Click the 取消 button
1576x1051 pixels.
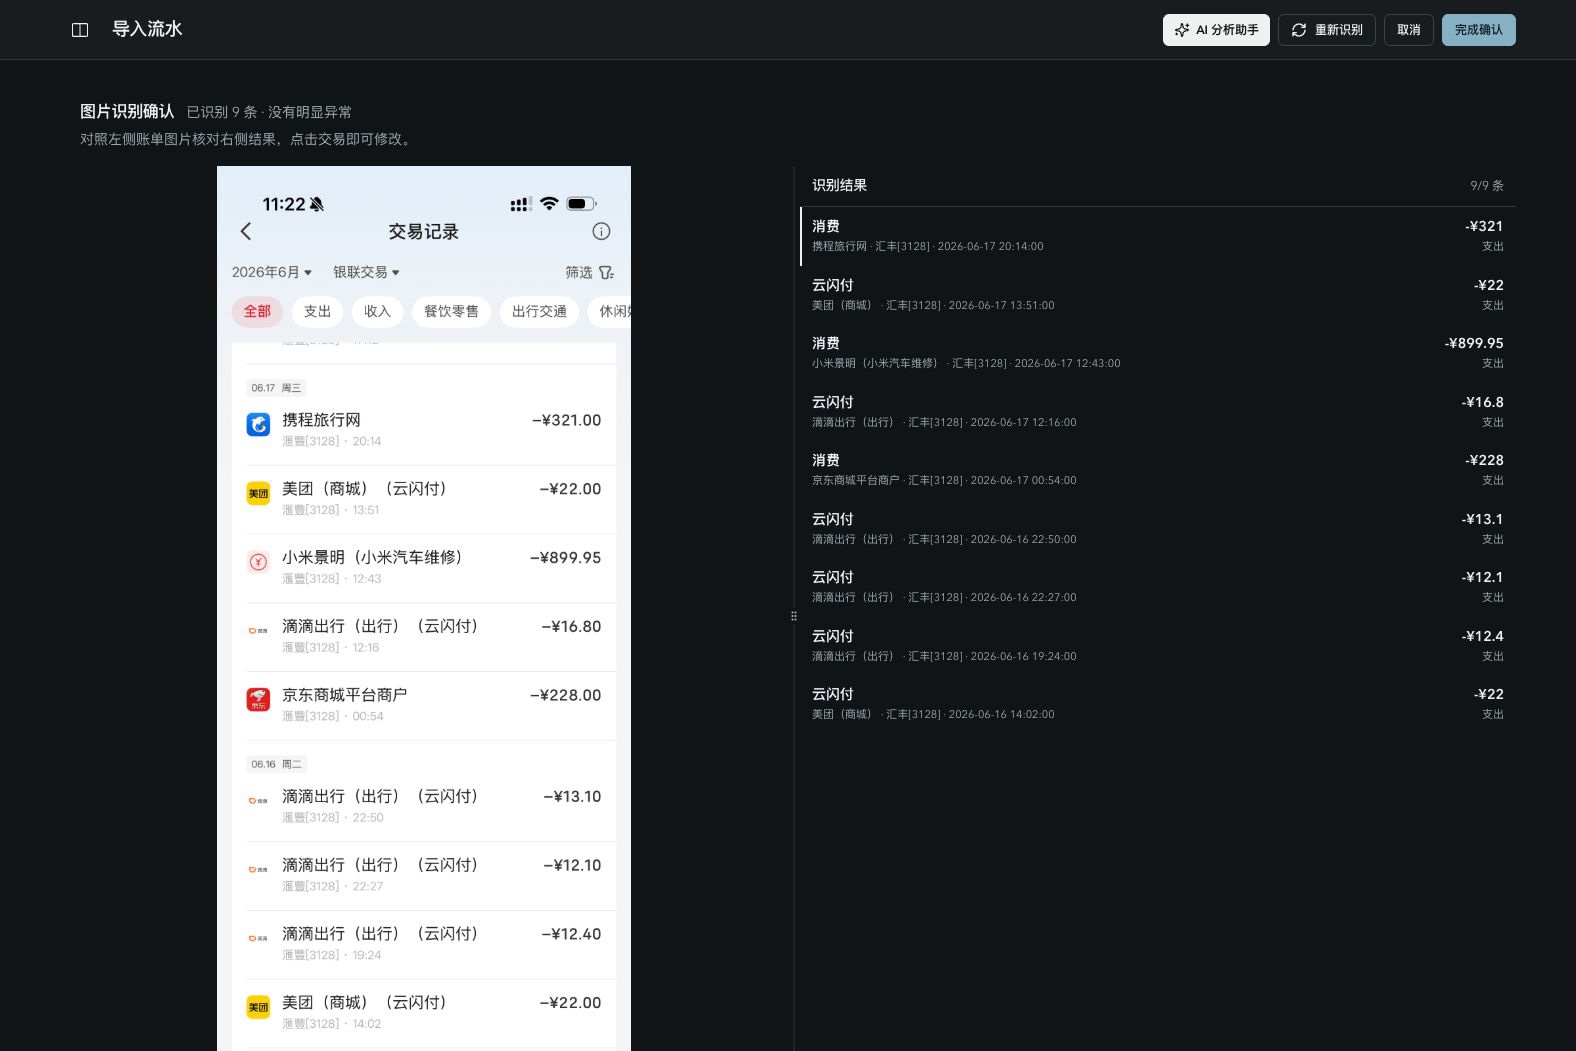pos(1409,30)
